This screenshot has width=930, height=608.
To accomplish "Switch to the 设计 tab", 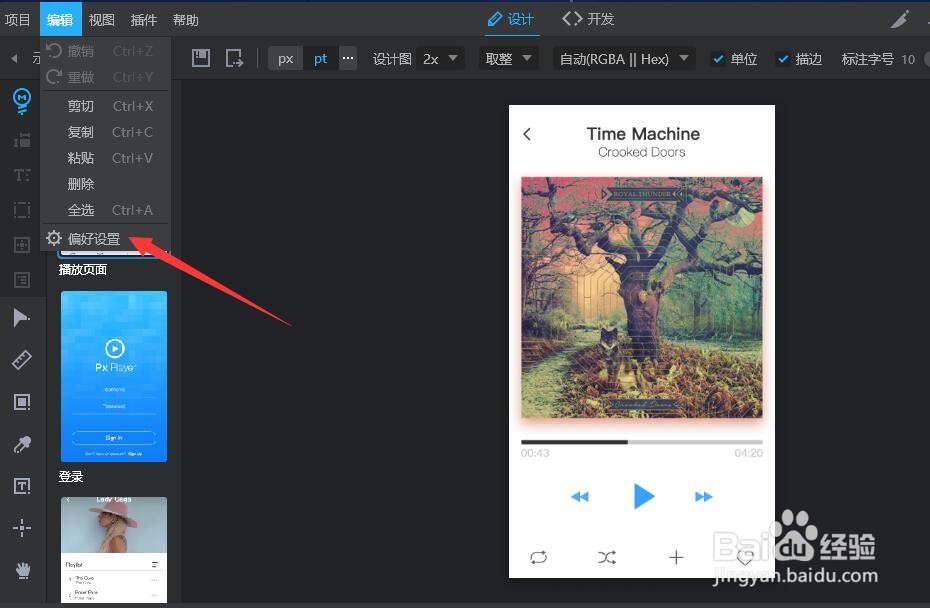I will pos(511,19).
